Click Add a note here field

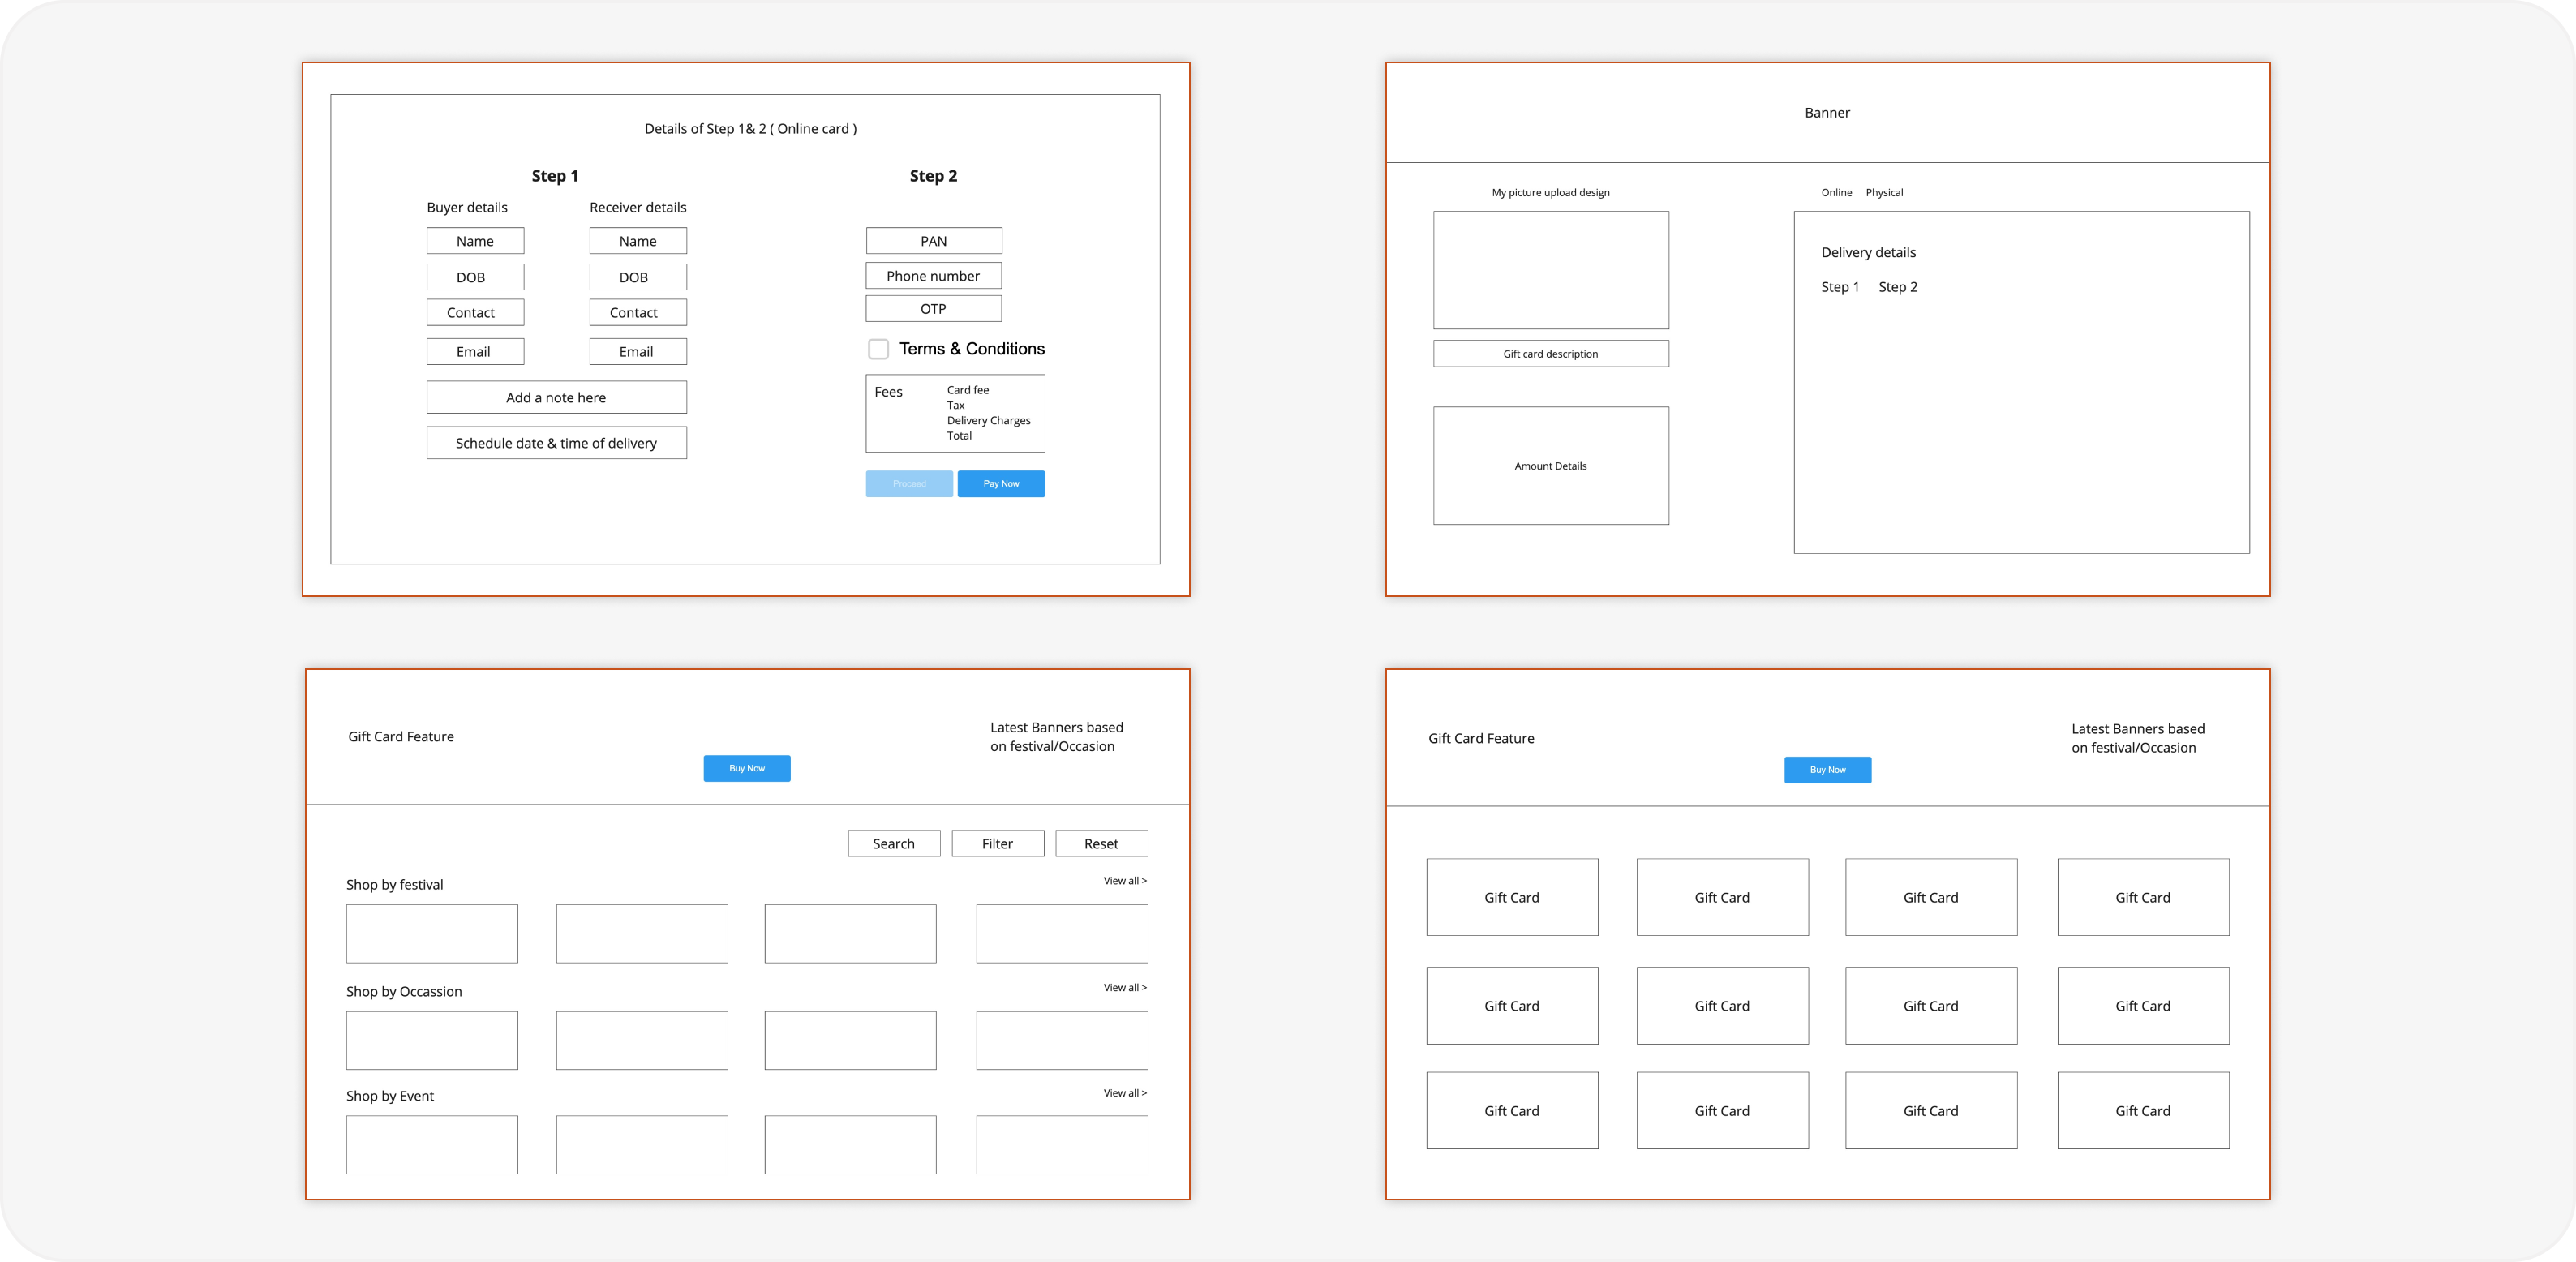point(556,397)
